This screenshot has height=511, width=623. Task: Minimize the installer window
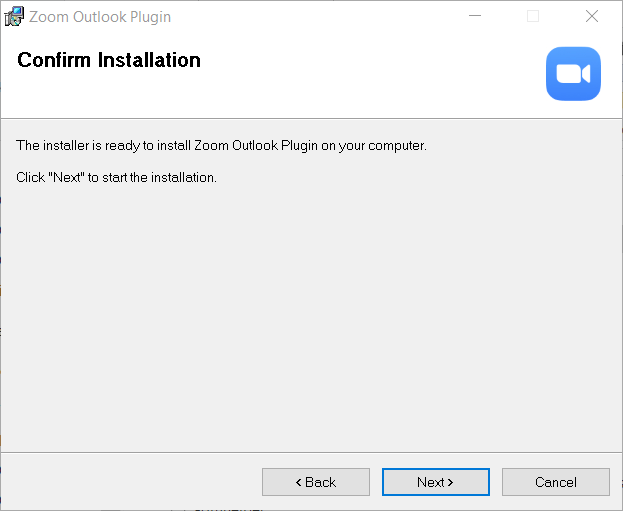pyautogui.click(x=475, y=16)
